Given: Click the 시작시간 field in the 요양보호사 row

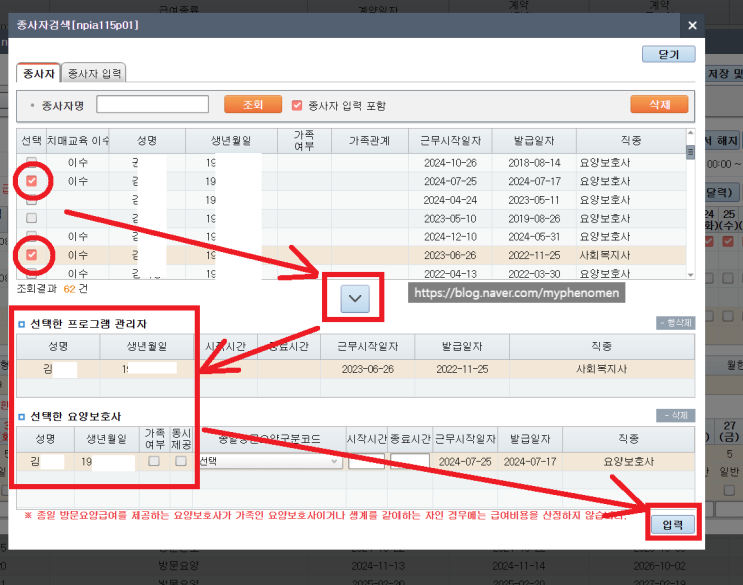Looking at the screenshot, I should pyautogui.click(x=366, y=461).
